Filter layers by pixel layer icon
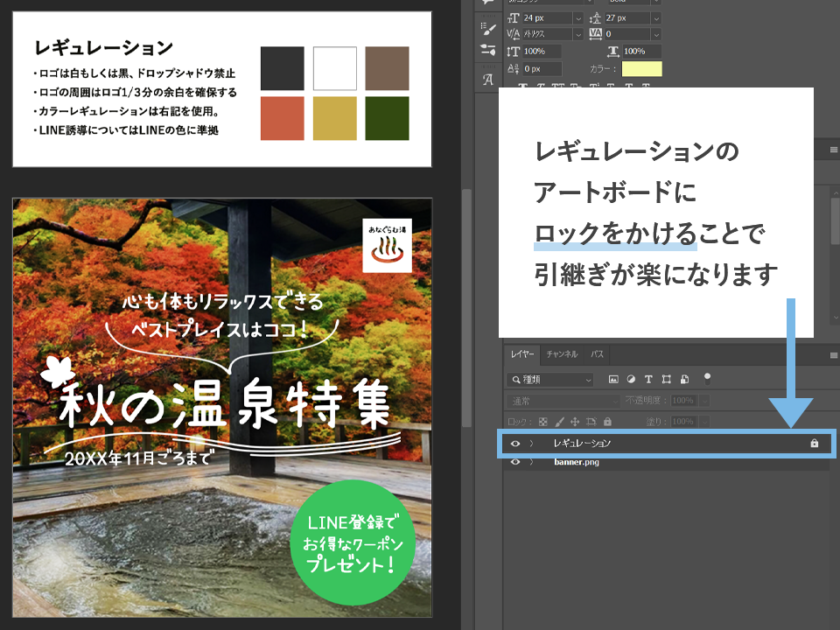Screen dimensions: 840x630 tap(612, 380)
